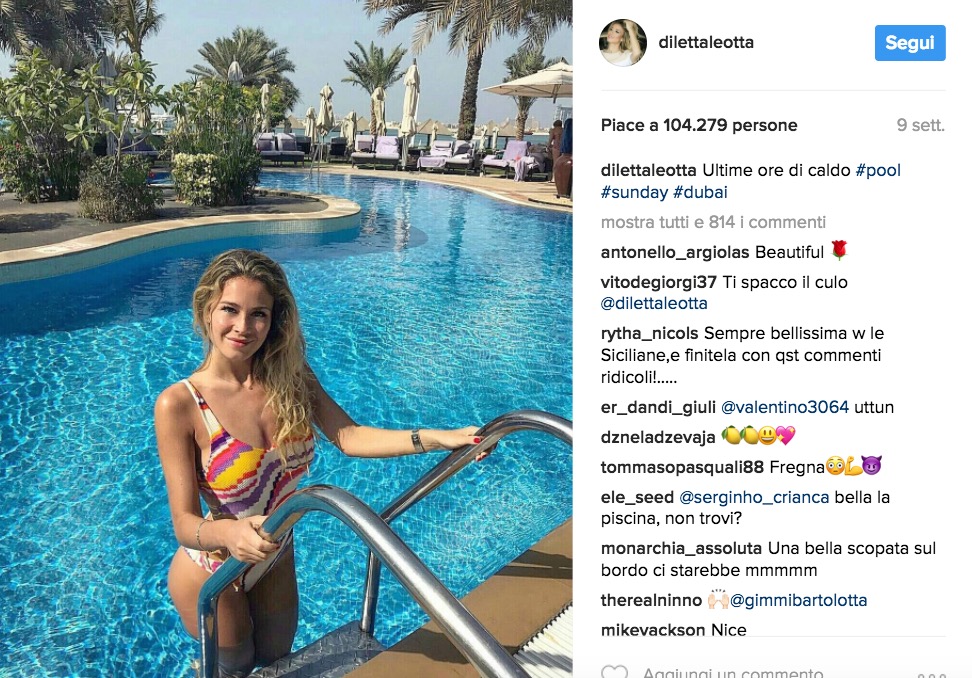This screenshot has width=972, height=678.
Task: Open the @gimmibartolotta mention
Action: (798, 600)
